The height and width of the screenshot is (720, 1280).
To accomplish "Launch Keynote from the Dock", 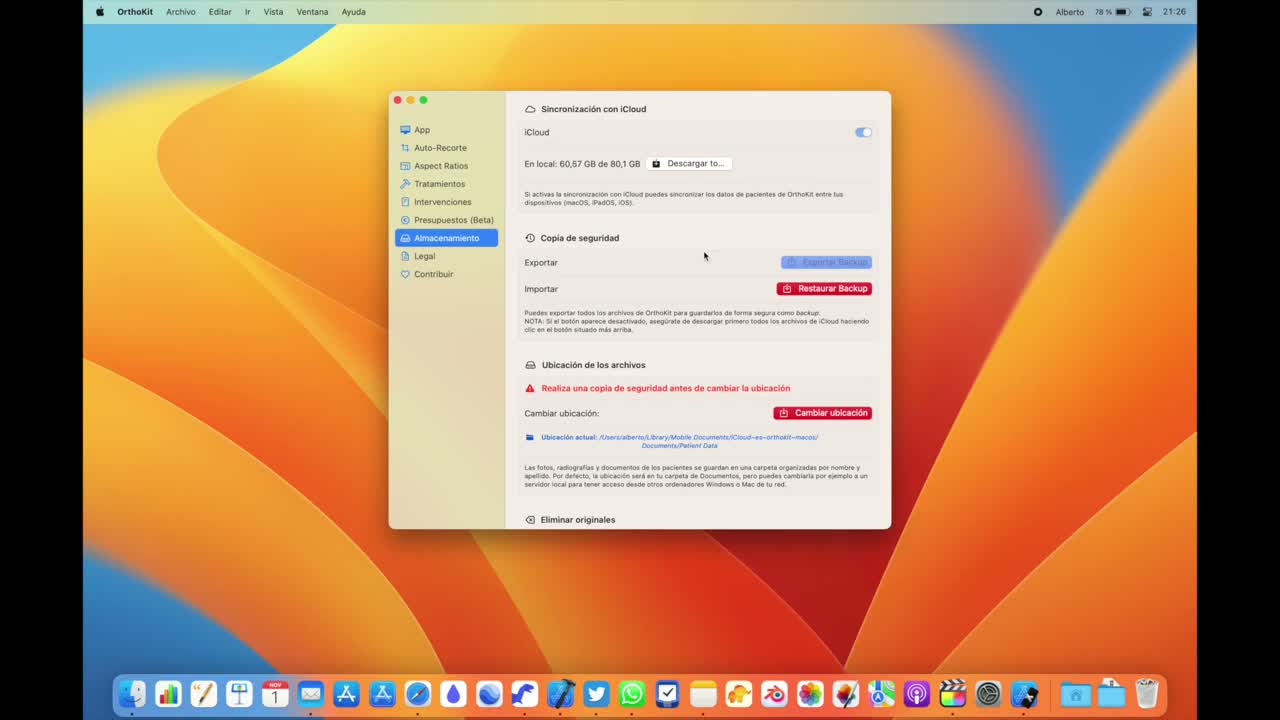I will pos(239,693).
